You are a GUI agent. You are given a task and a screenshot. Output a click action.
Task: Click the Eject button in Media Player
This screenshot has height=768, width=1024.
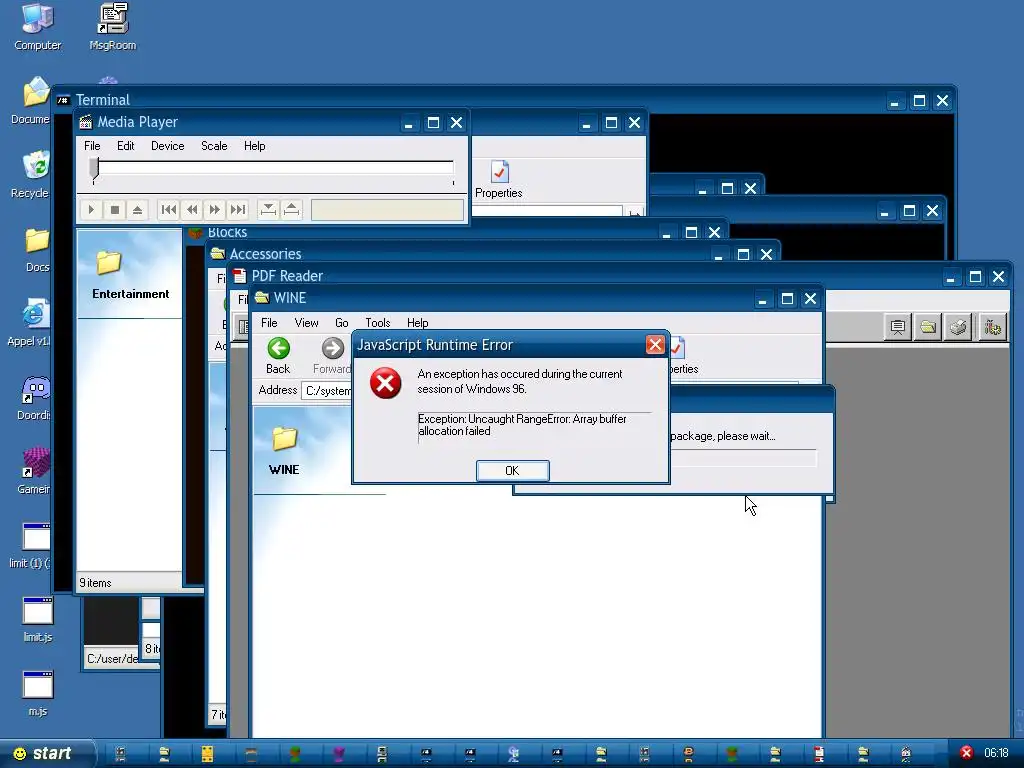click(137, 210)
